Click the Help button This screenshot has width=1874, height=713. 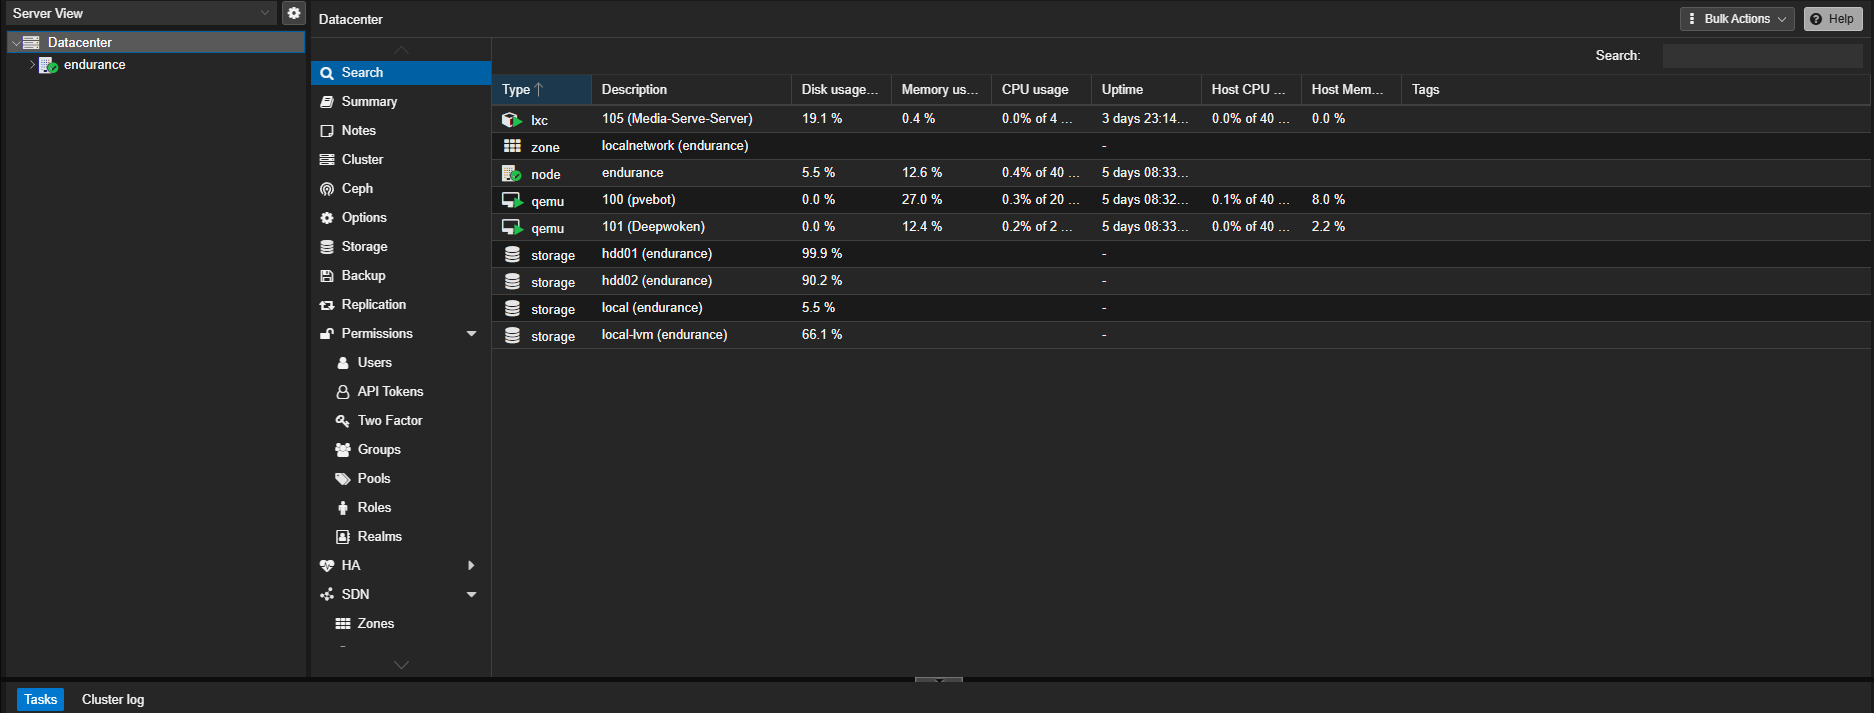tap(1833, 19)
